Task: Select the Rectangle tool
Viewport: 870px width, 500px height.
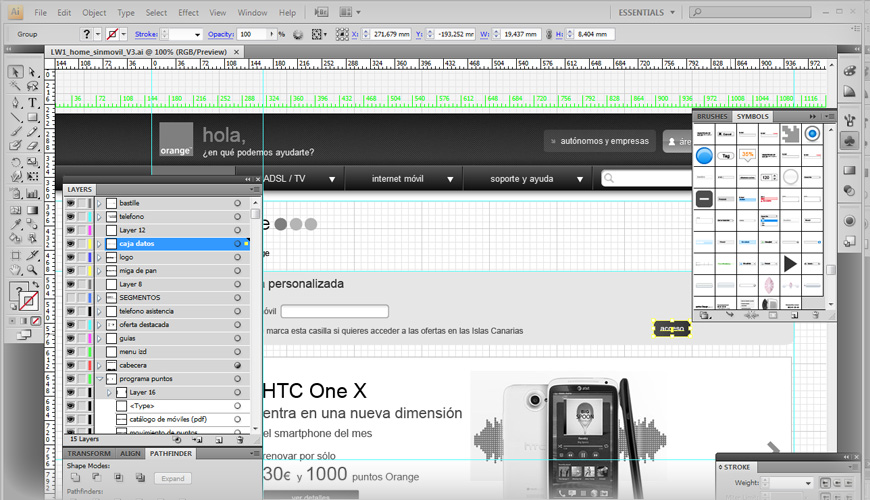Action: coord(32,117)
